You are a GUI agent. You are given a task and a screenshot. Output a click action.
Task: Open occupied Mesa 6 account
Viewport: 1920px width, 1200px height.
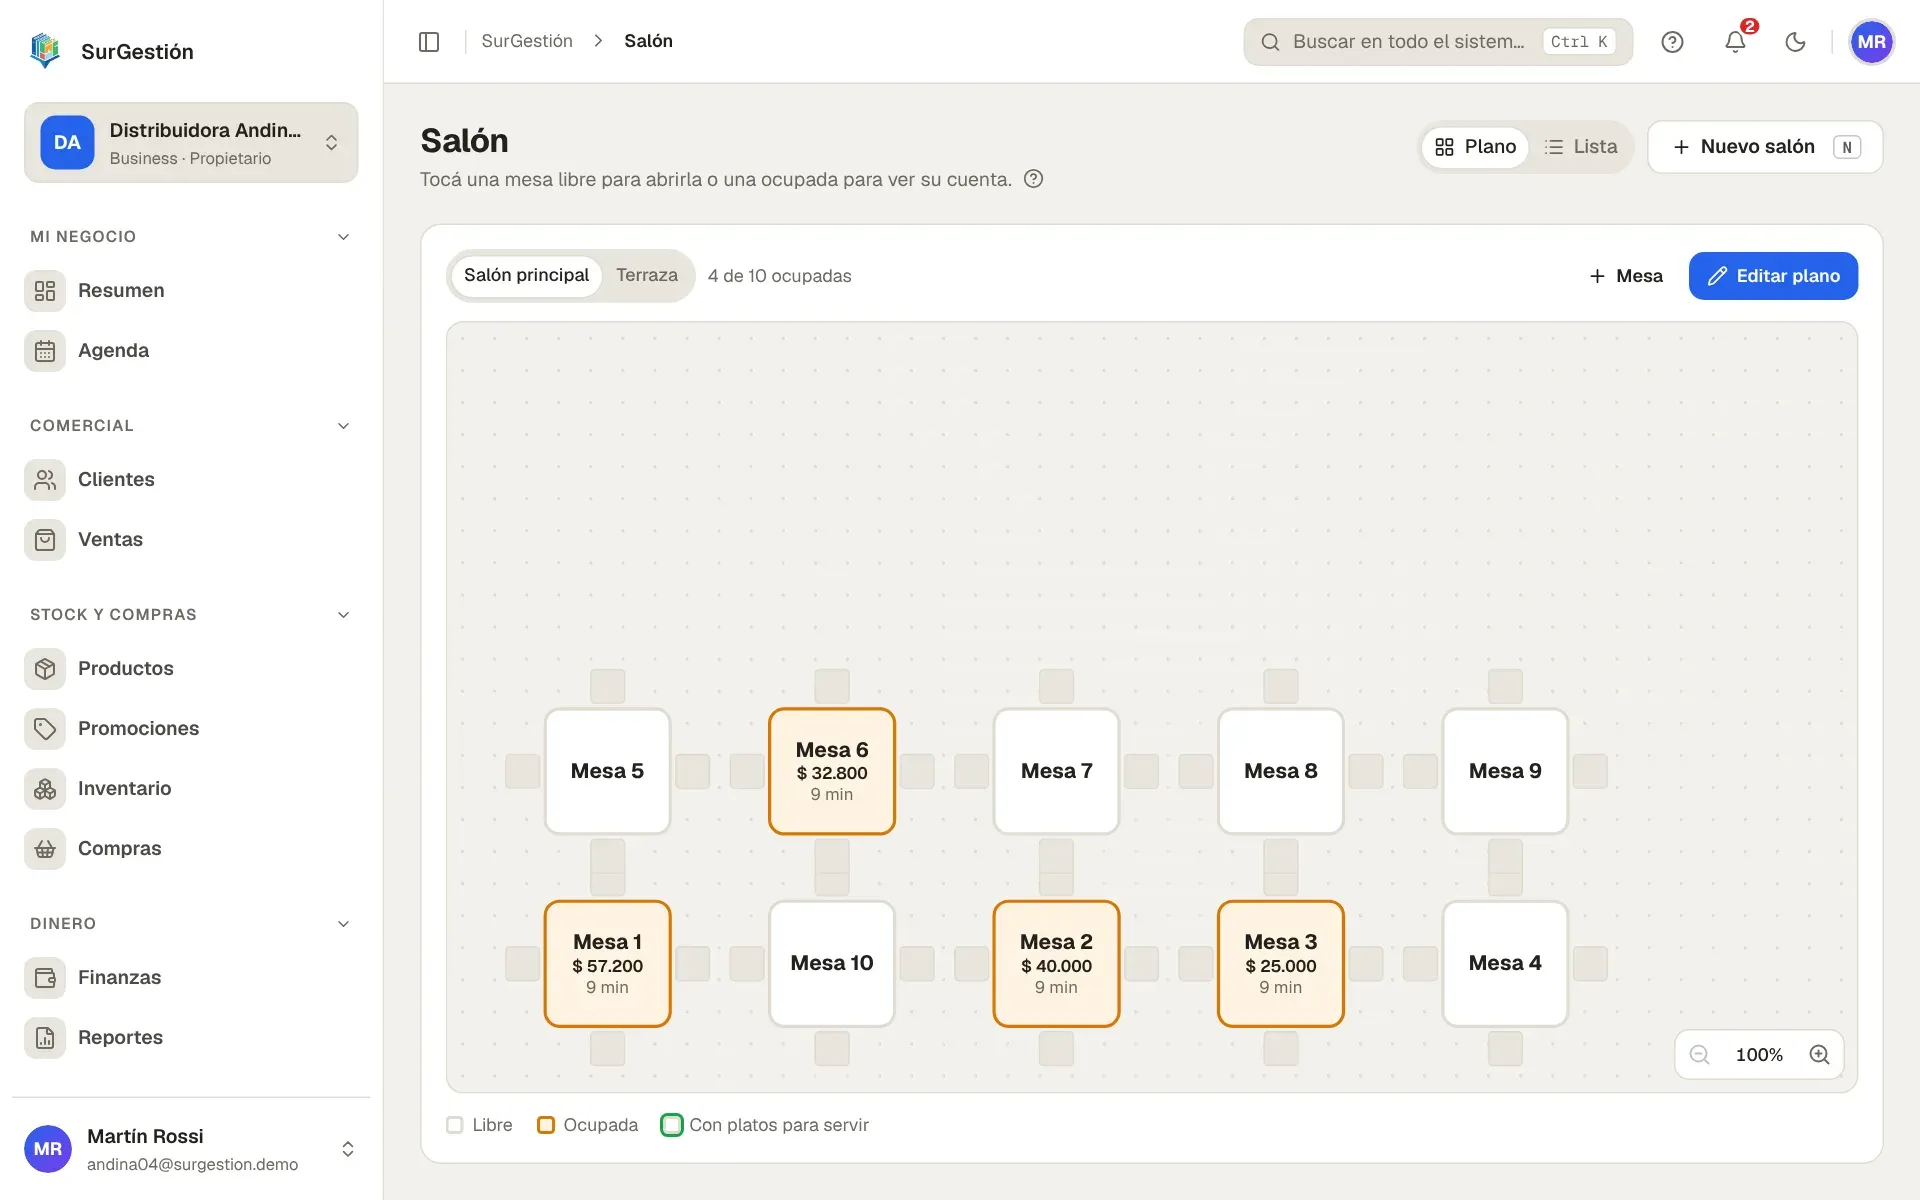[831, 771]
